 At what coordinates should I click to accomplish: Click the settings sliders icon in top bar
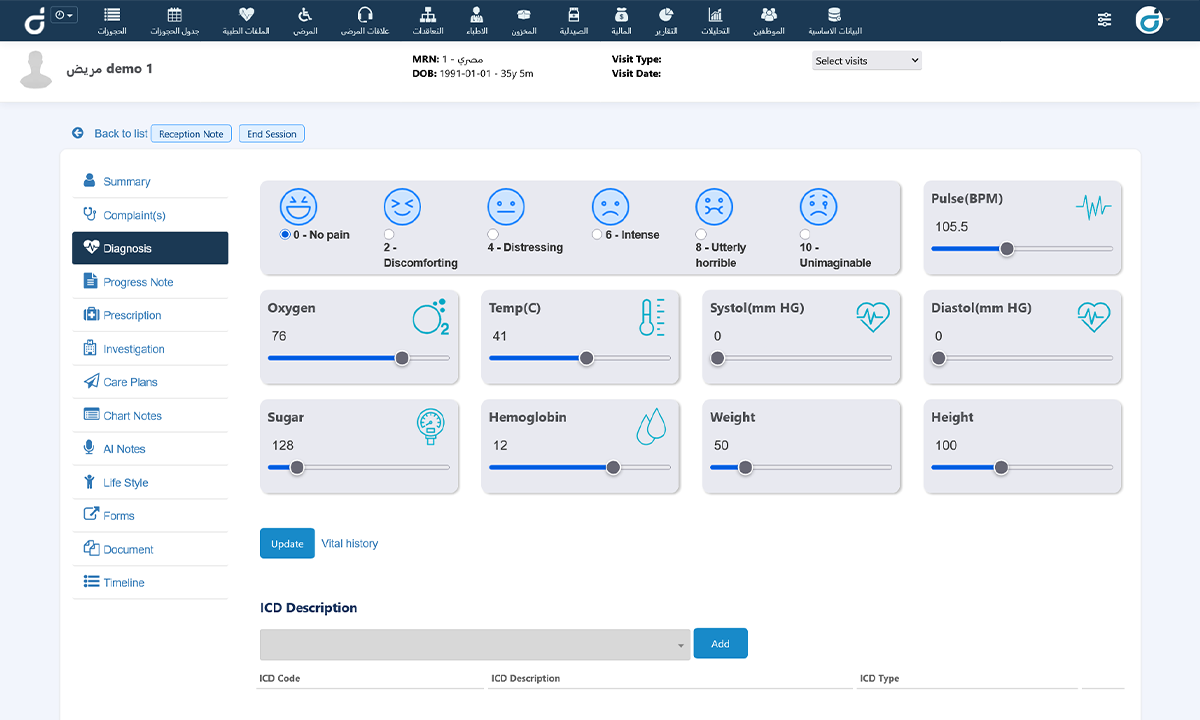[x=1105, y=20]
